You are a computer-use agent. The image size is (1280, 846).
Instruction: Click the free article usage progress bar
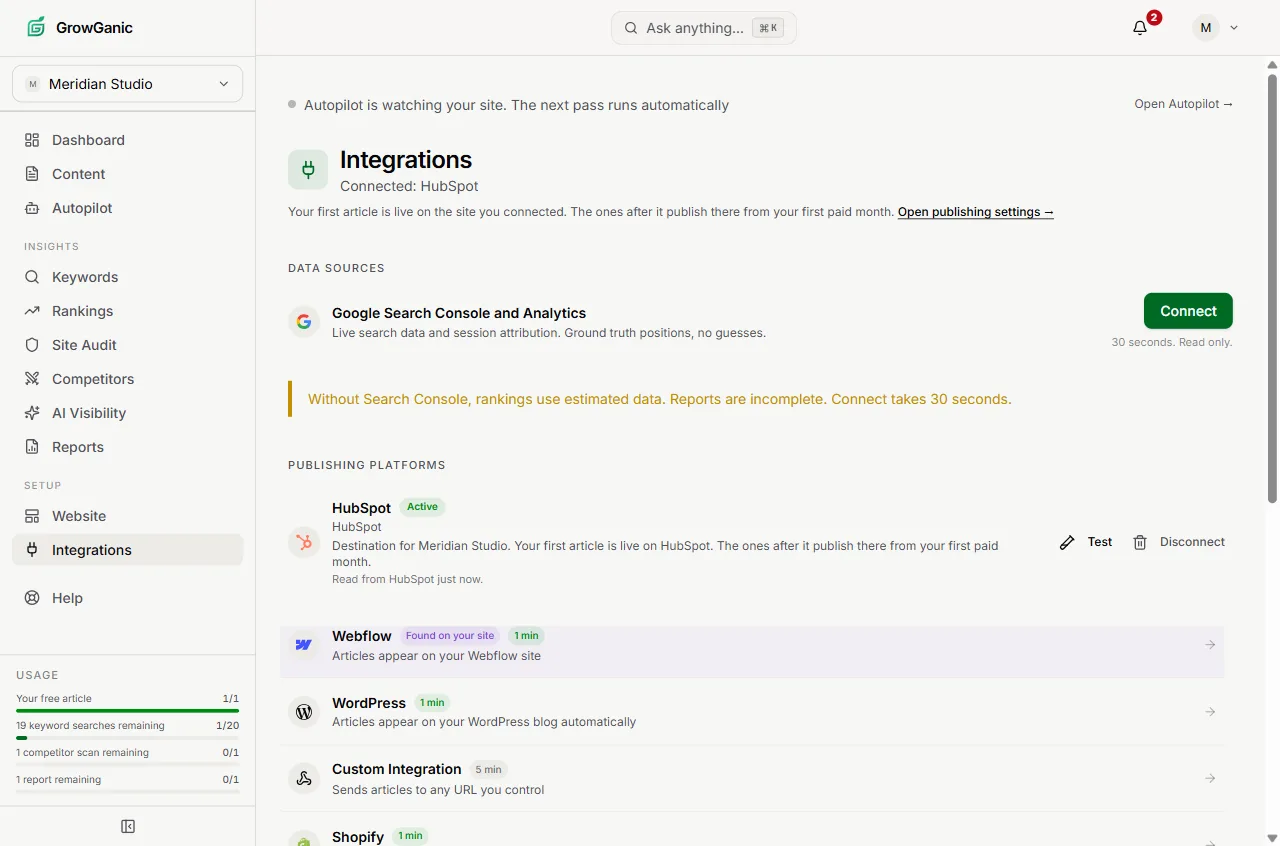(127, 711)
